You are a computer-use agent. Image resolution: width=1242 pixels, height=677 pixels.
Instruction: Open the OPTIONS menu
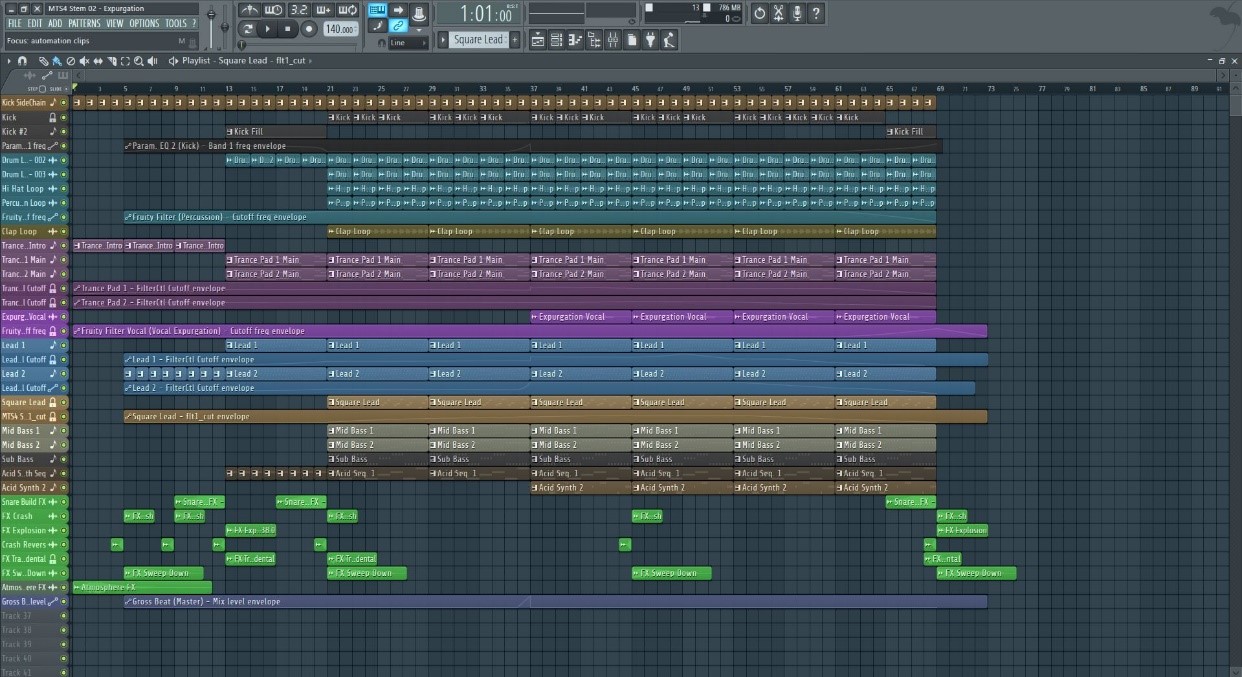pos(144,23)
